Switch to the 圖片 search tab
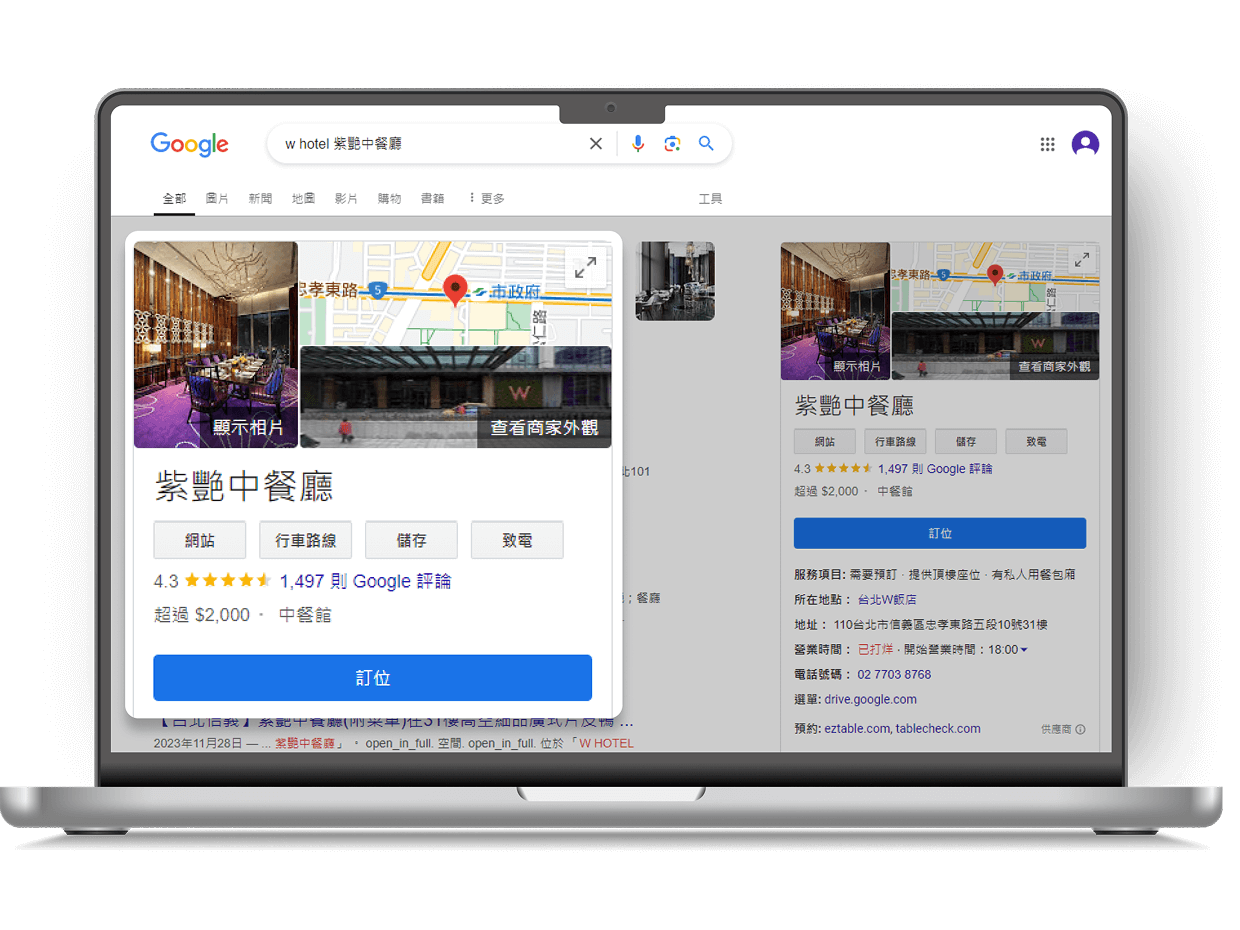Image resolution: width=1240 pixels, height=930 pixels. click(x=217, y=197)
